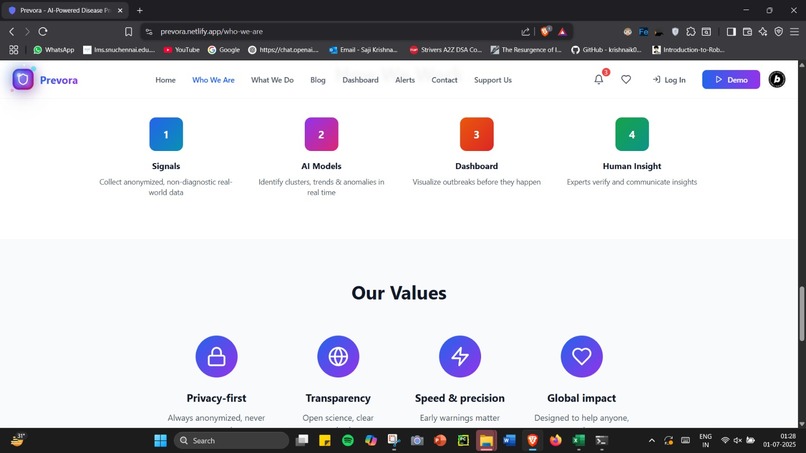
Task: Click the Speed & precision lightning icon
Action: (460, 356)
